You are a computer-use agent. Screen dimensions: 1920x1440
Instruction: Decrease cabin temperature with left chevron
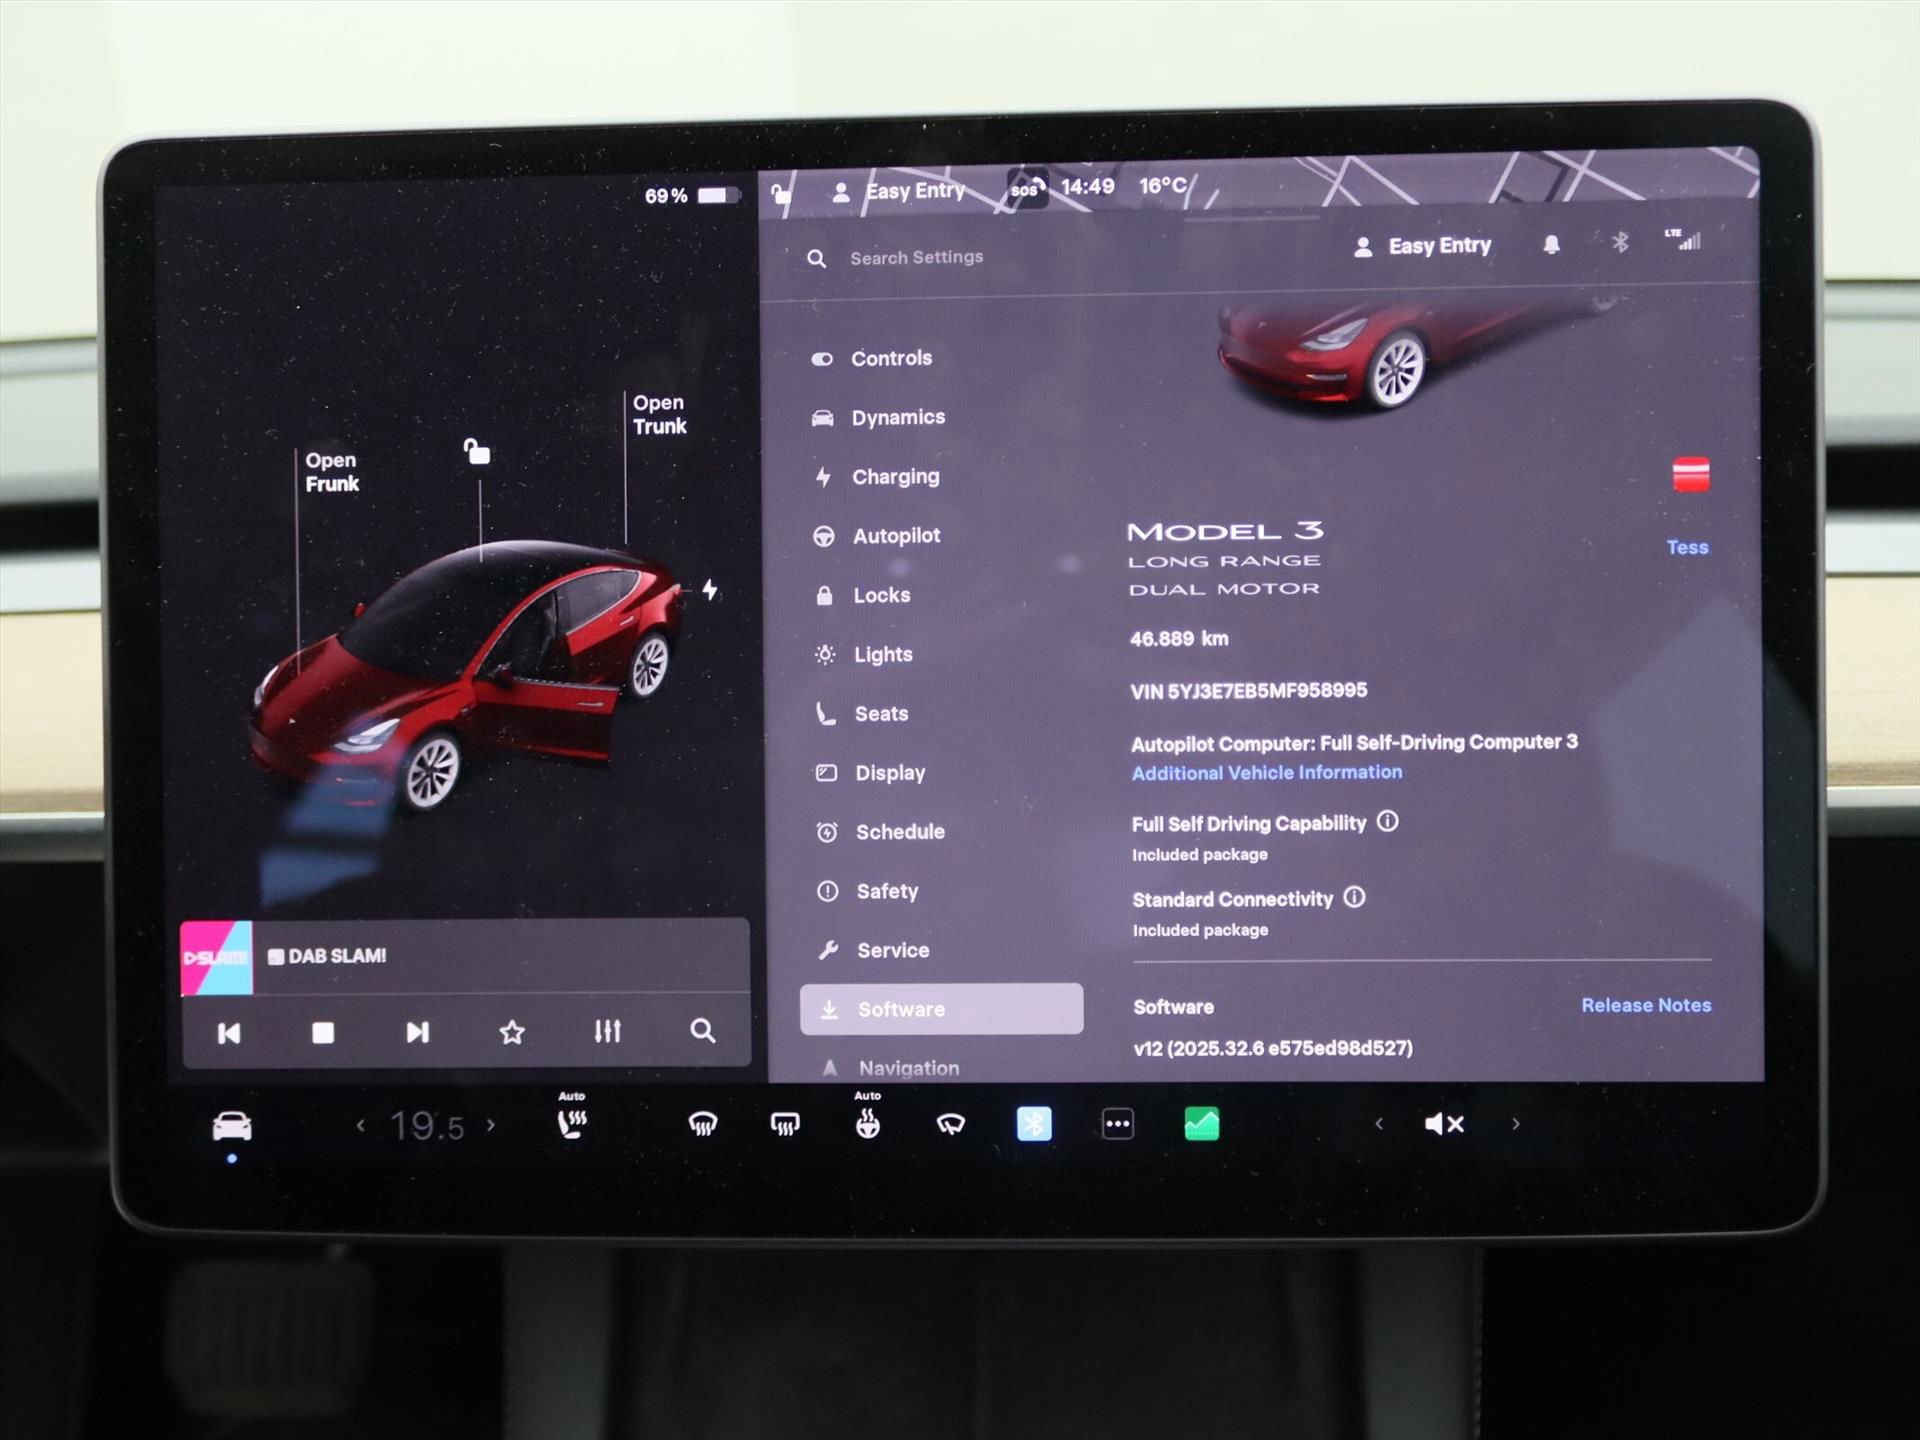click(x=361, y=1126)
